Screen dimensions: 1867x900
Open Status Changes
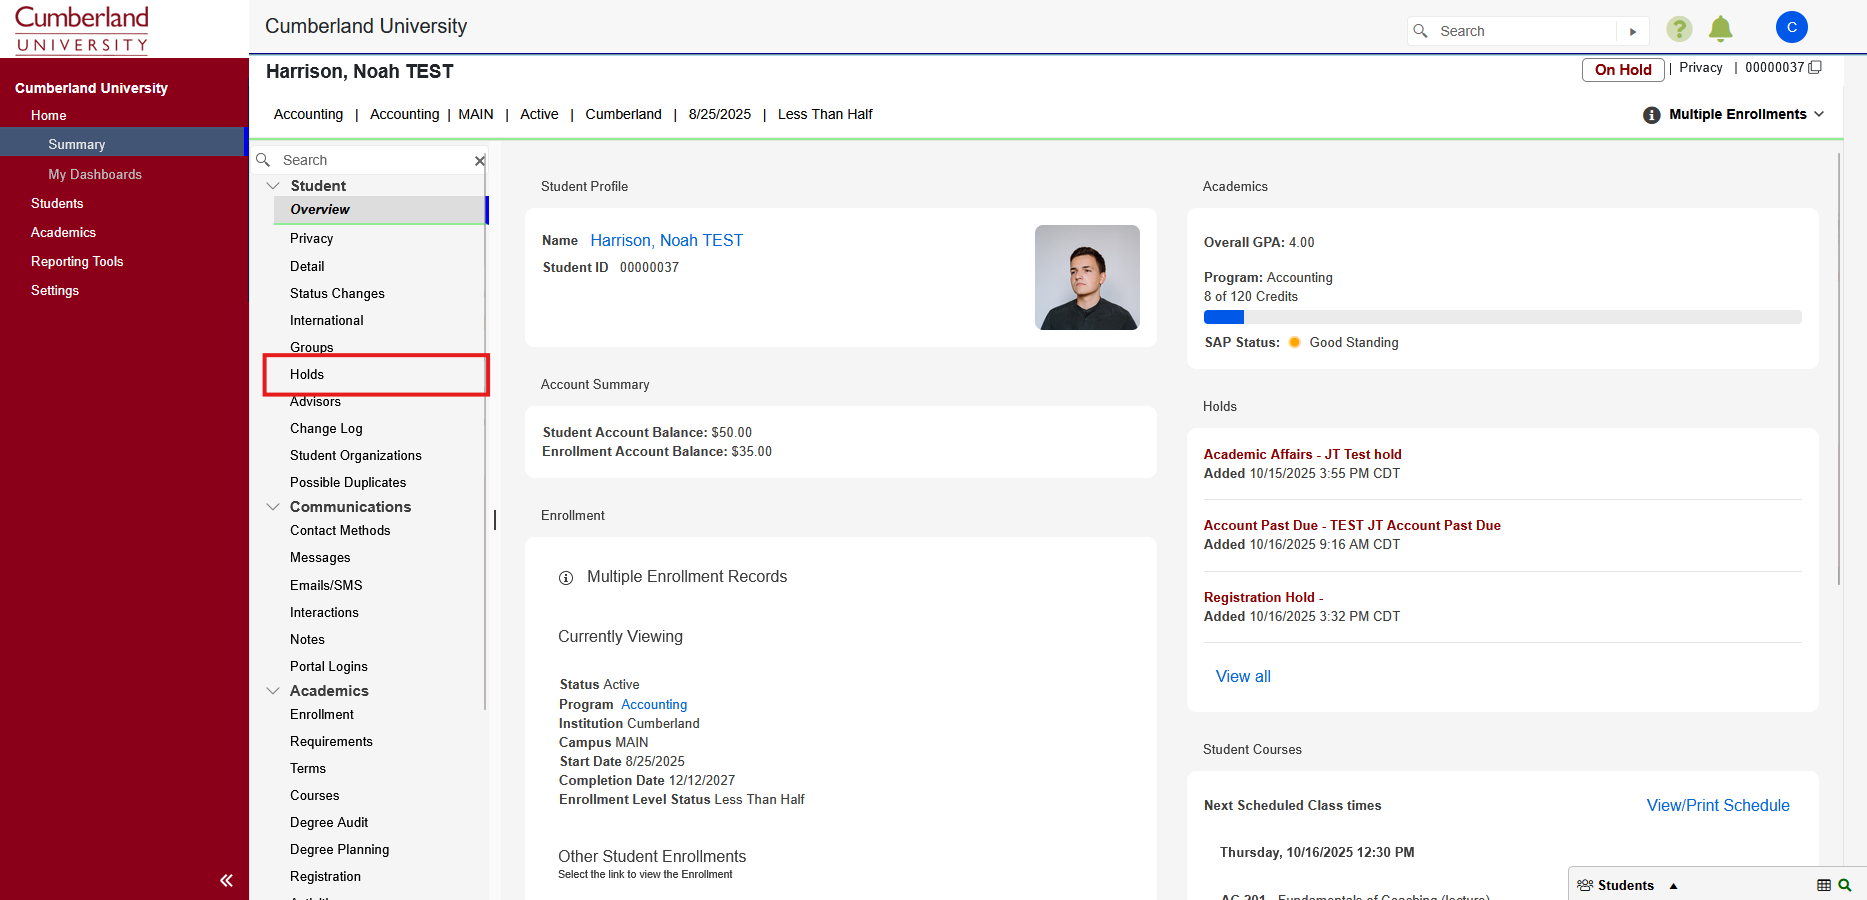[x=337, y=293]
